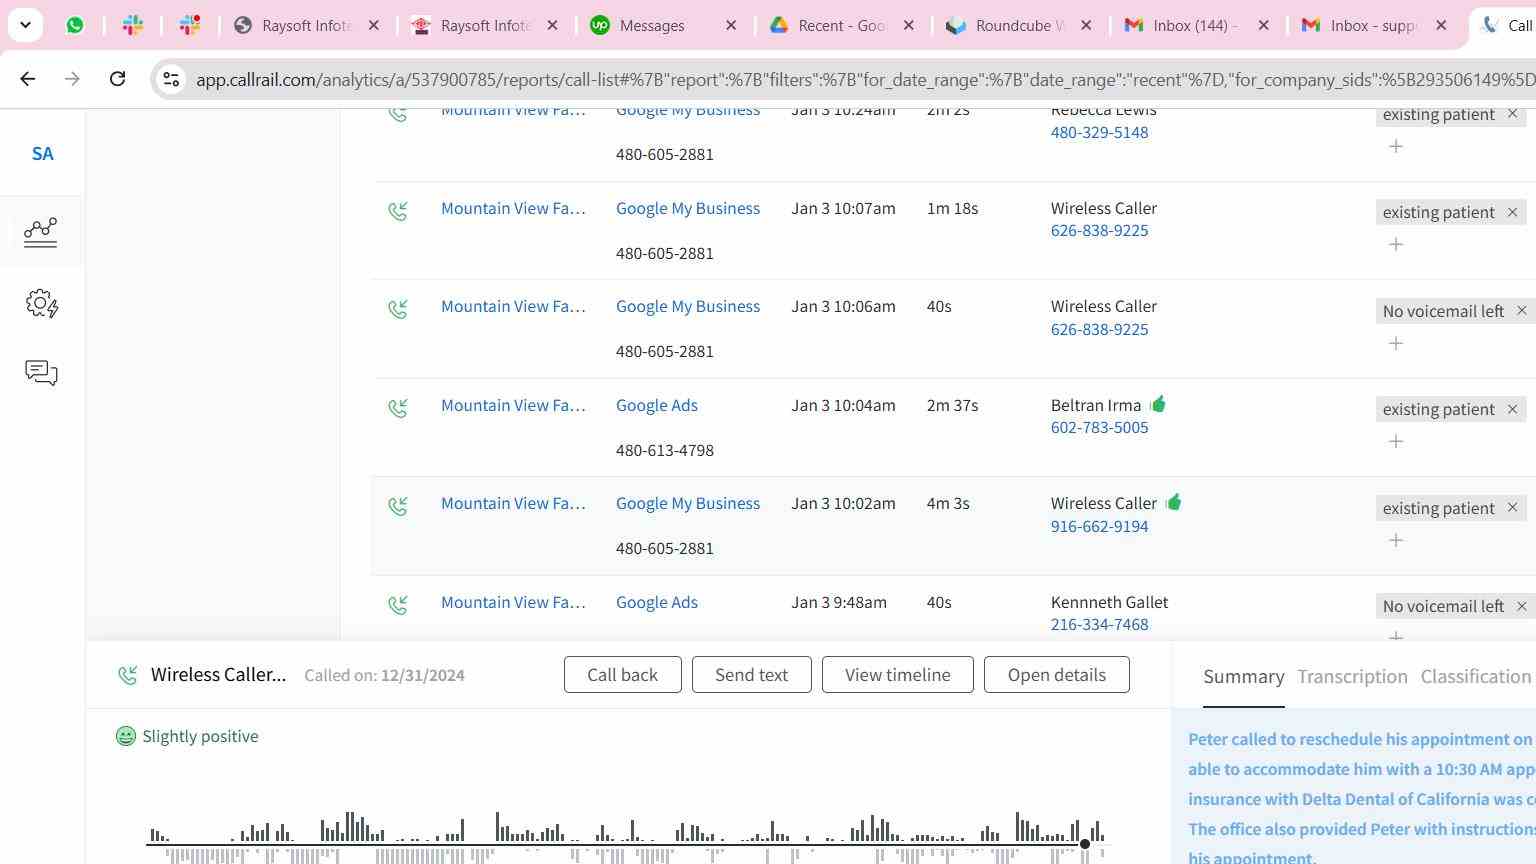This screenshot has height=864, width=1536.
Task: Click the inbound call icon for the 10:02am call
Action: (x=398, y=506)
